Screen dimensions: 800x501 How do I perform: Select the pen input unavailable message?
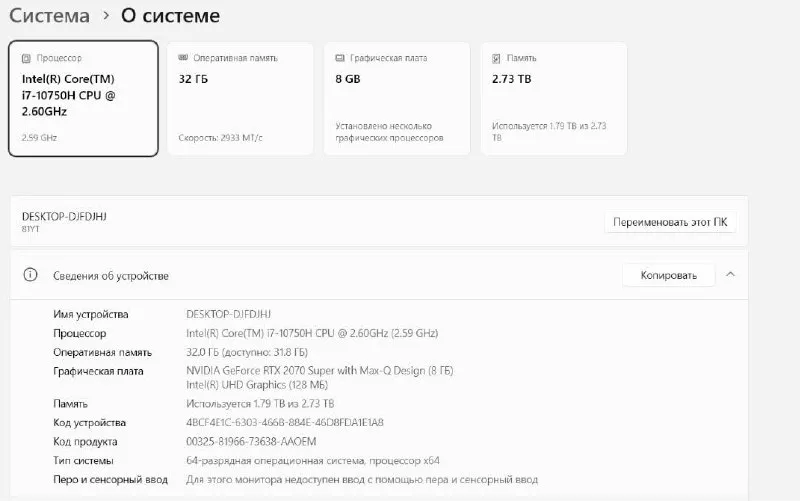362,480
